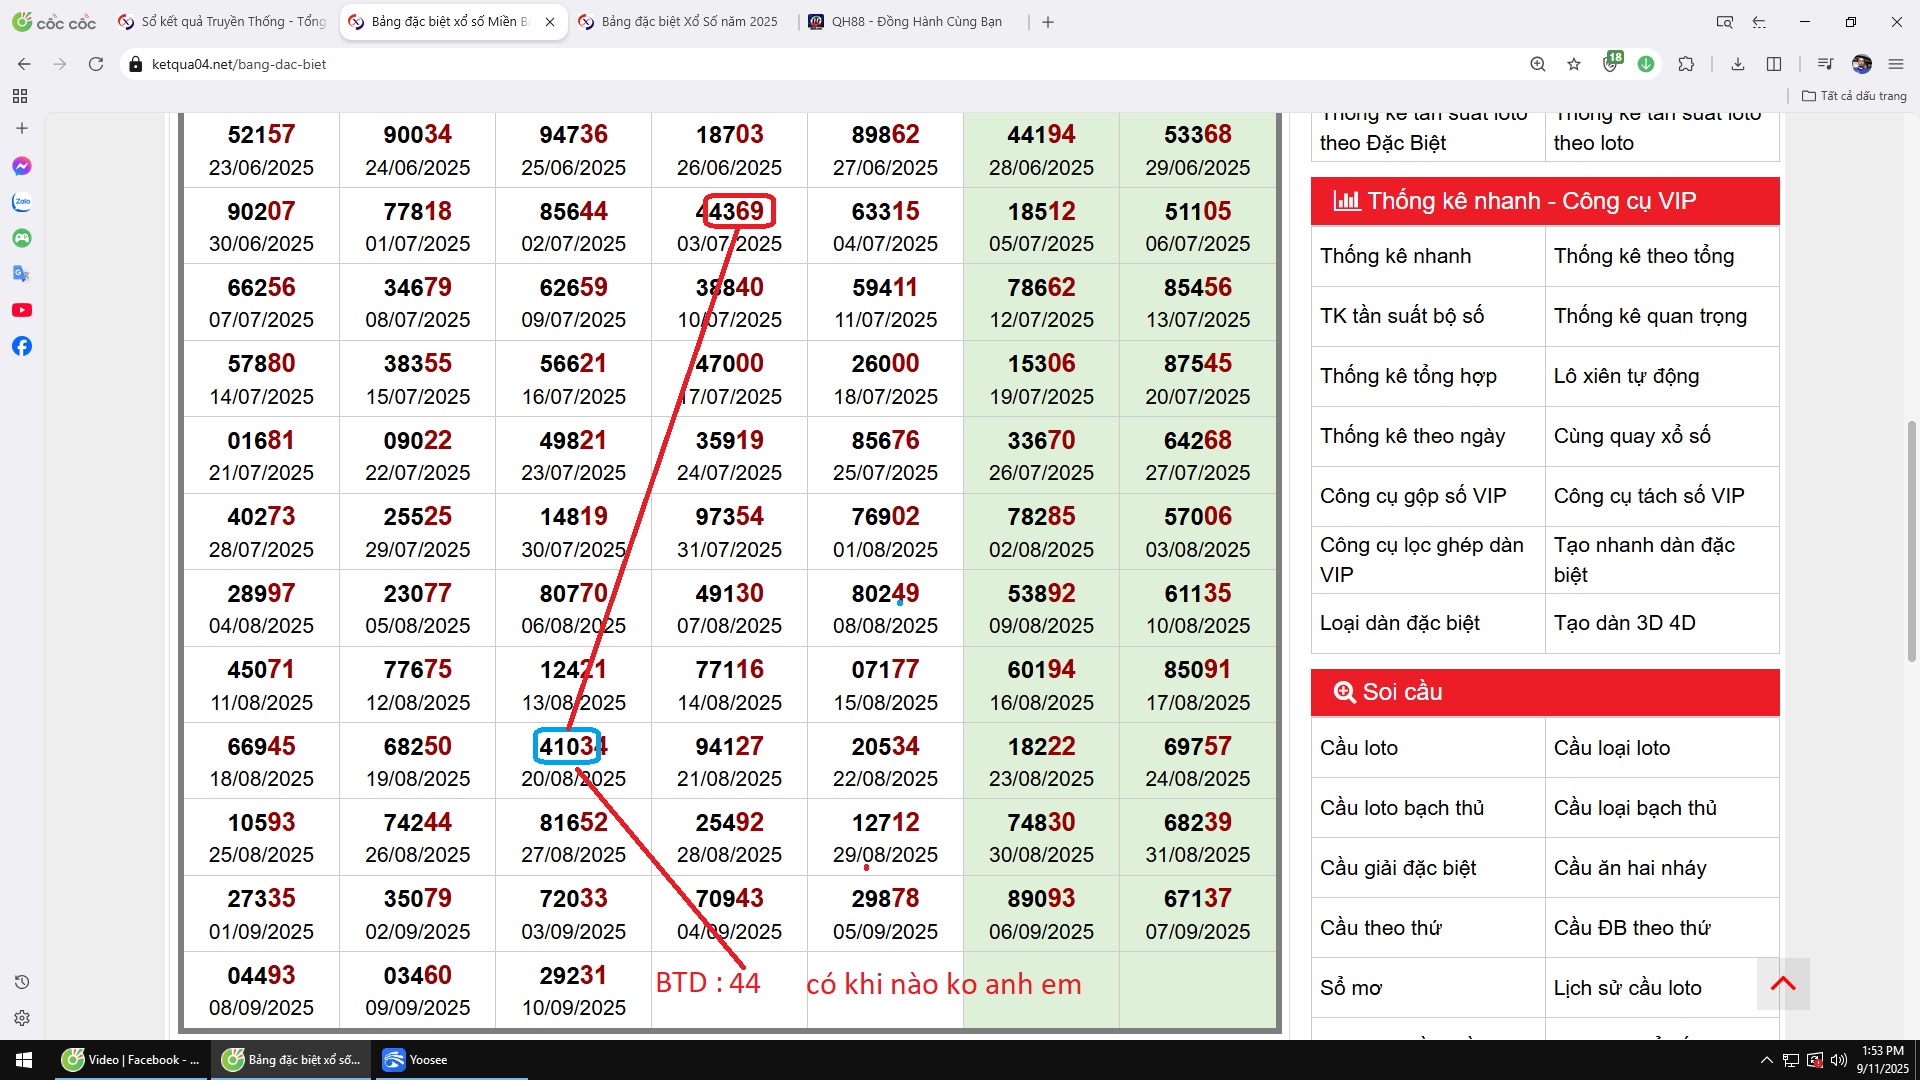
Task: Click the page vertical scrollbar
Action: click(1912, 540)
